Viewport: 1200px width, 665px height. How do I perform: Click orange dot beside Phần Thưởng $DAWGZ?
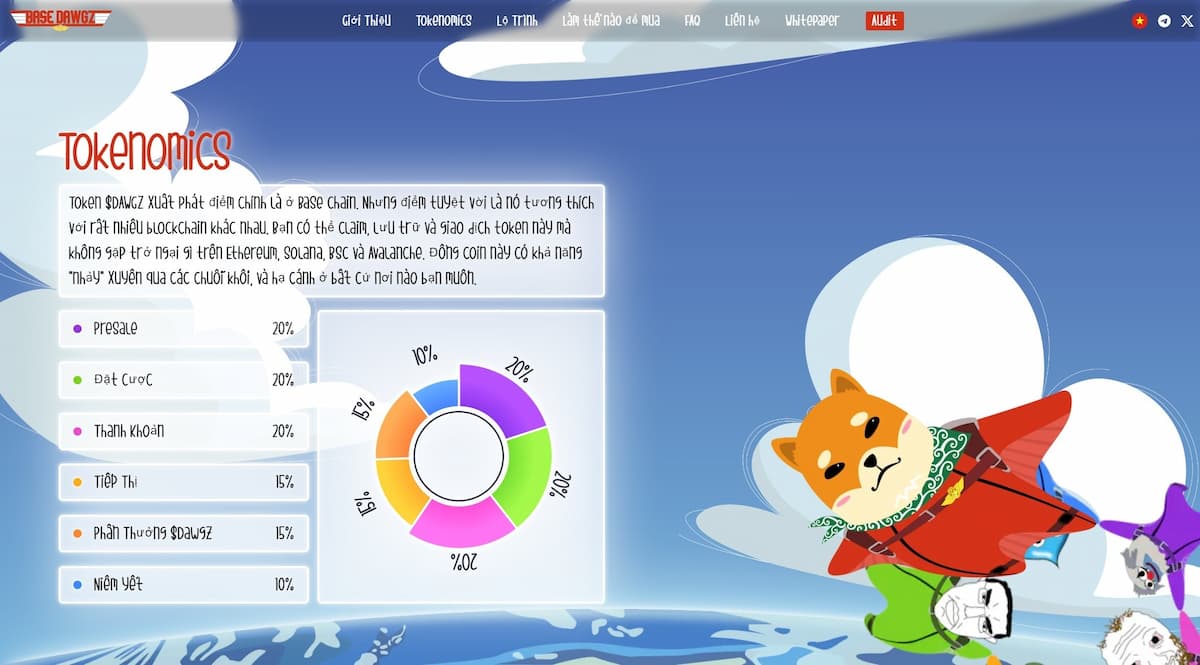coord(78,534)
